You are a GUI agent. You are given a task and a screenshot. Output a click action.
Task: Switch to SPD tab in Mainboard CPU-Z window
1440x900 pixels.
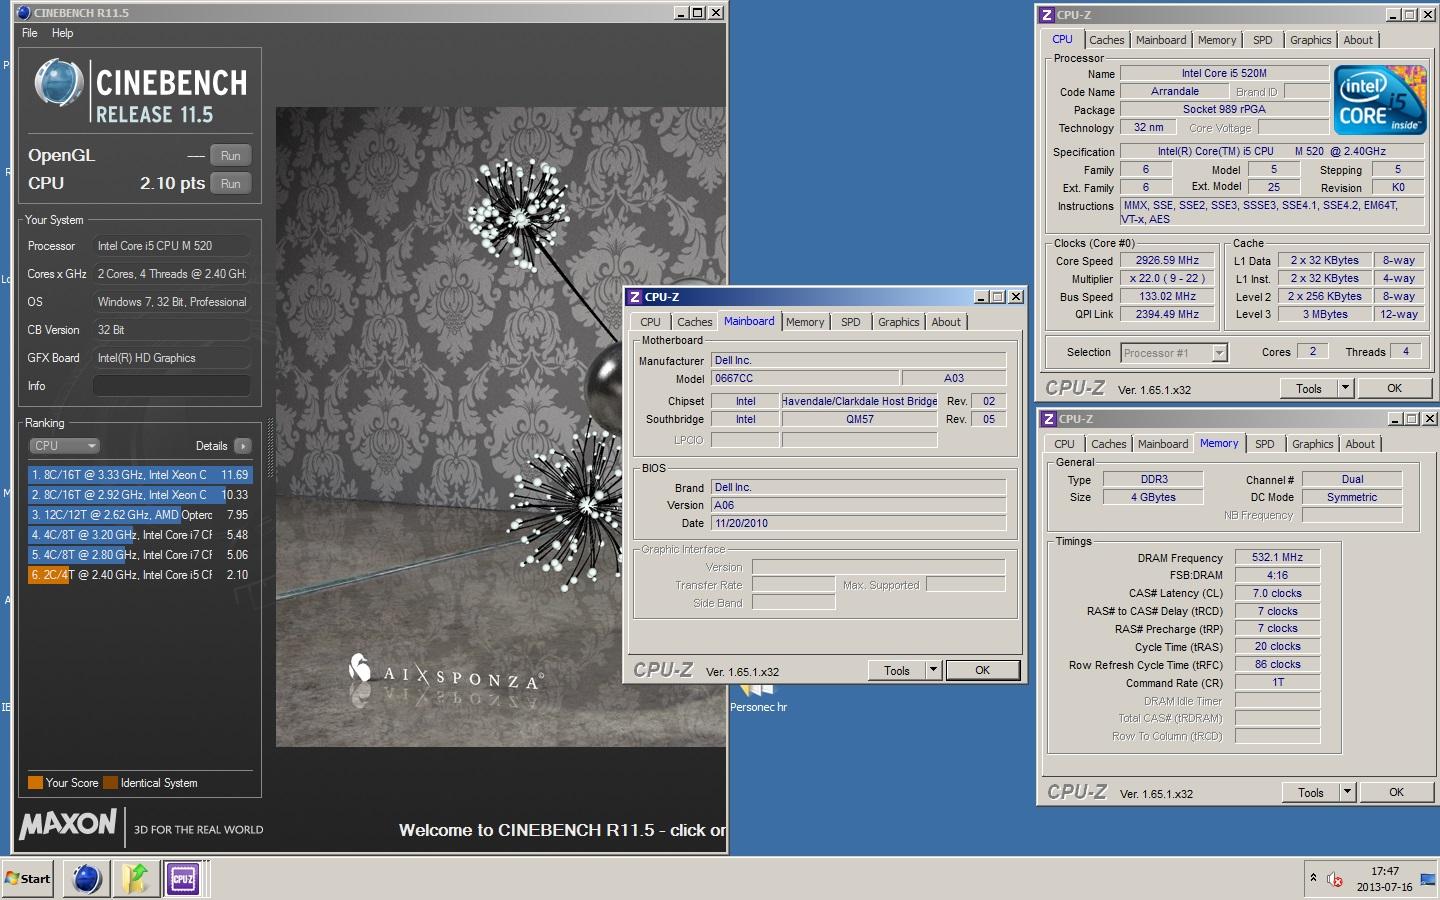click(x=850, y=322)
